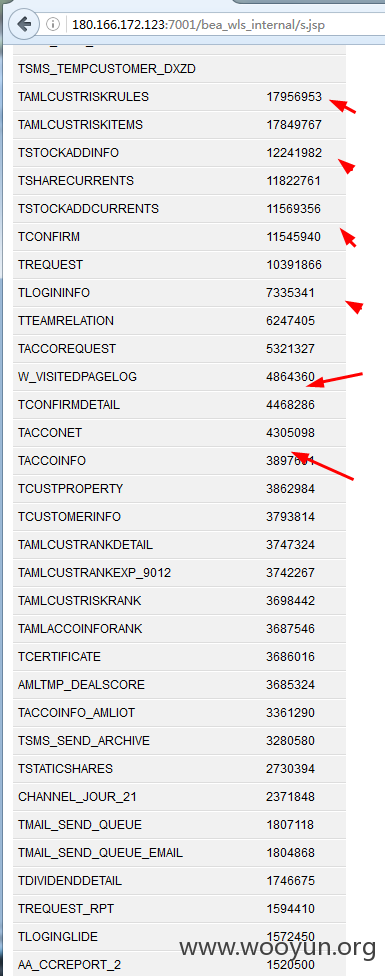The height and width of the screenshot is (976, 385).
Task: Select the TMAIL_SEND_QUEUE table name
Action: click(80, 825)
